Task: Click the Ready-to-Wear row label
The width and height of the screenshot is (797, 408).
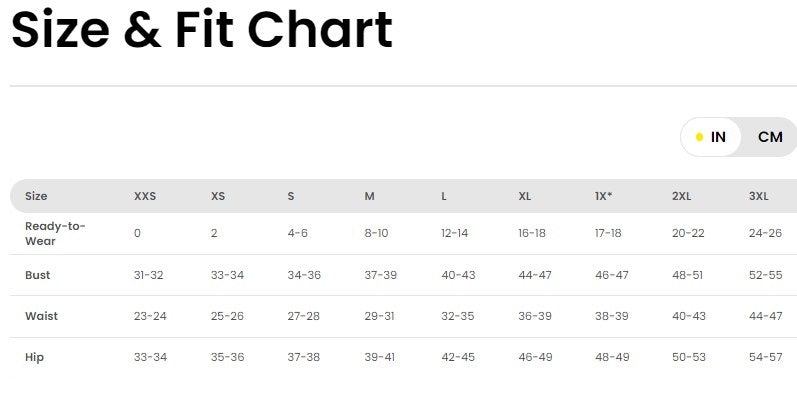Action: [55, 233]
